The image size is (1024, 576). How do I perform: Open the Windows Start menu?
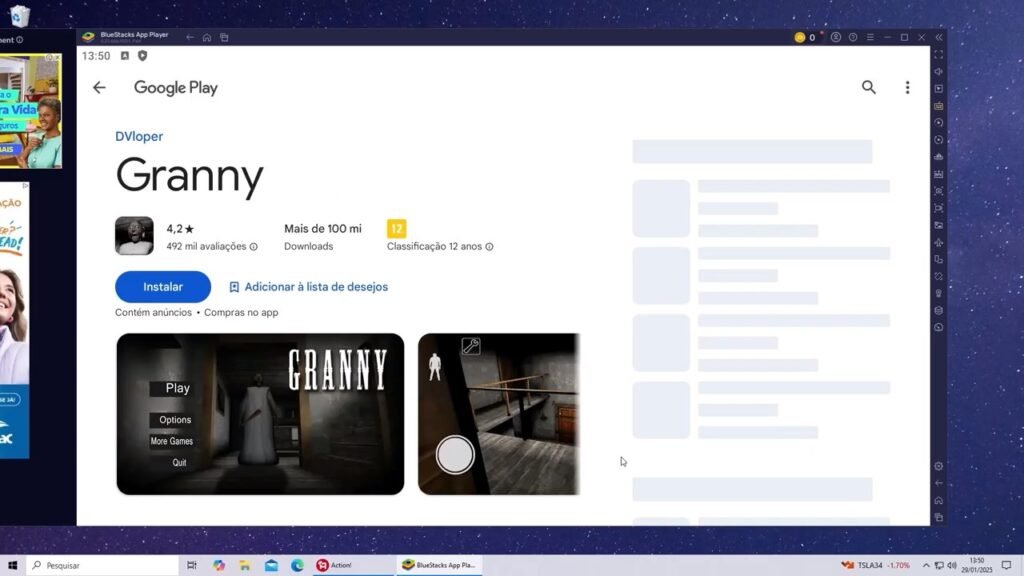click(x=12, y=565)
